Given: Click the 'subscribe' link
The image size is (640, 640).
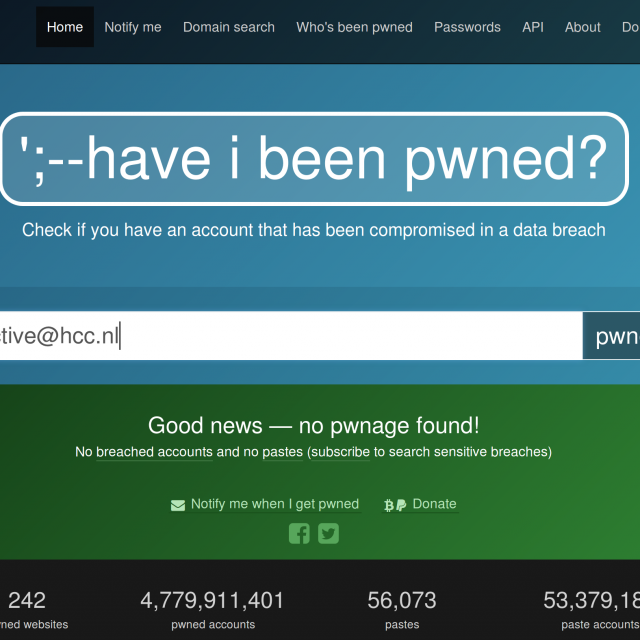Looking at the screenshot, I should coord(340,452).
